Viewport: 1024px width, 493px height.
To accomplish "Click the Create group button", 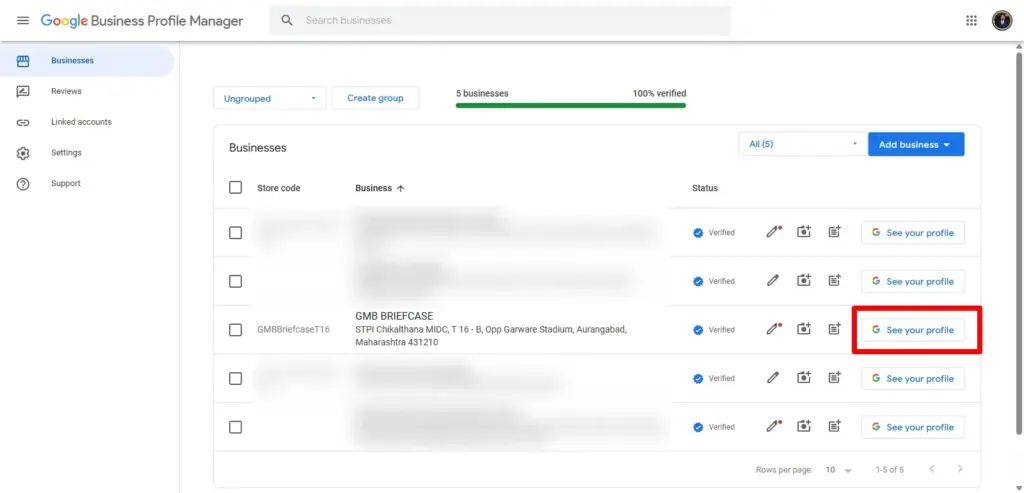I will 375,98.
